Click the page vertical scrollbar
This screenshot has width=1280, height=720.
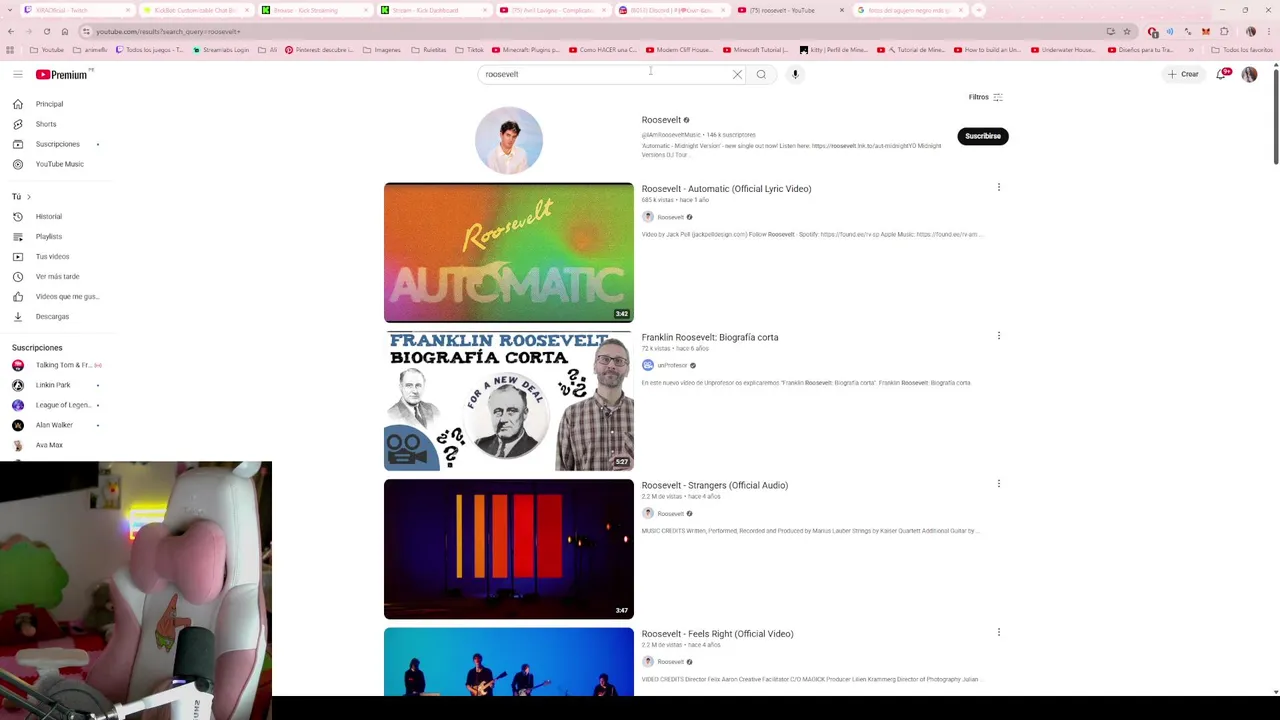click(x=1275, y=115)
